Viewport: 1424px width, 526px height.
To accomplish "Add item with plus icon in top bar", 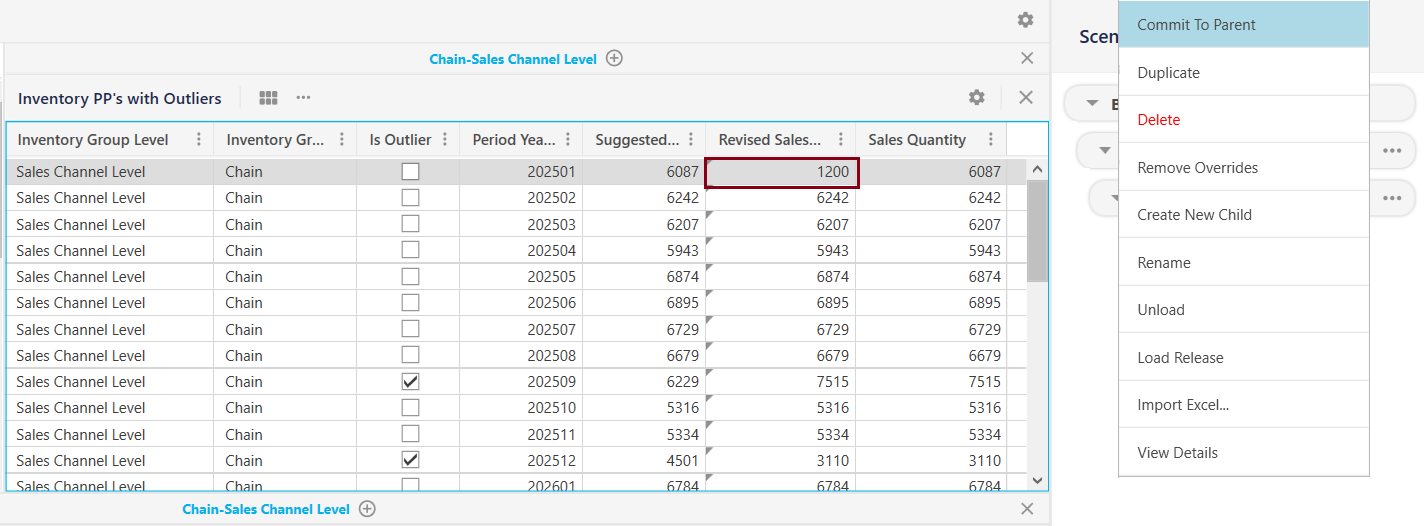I will [614, 58].
